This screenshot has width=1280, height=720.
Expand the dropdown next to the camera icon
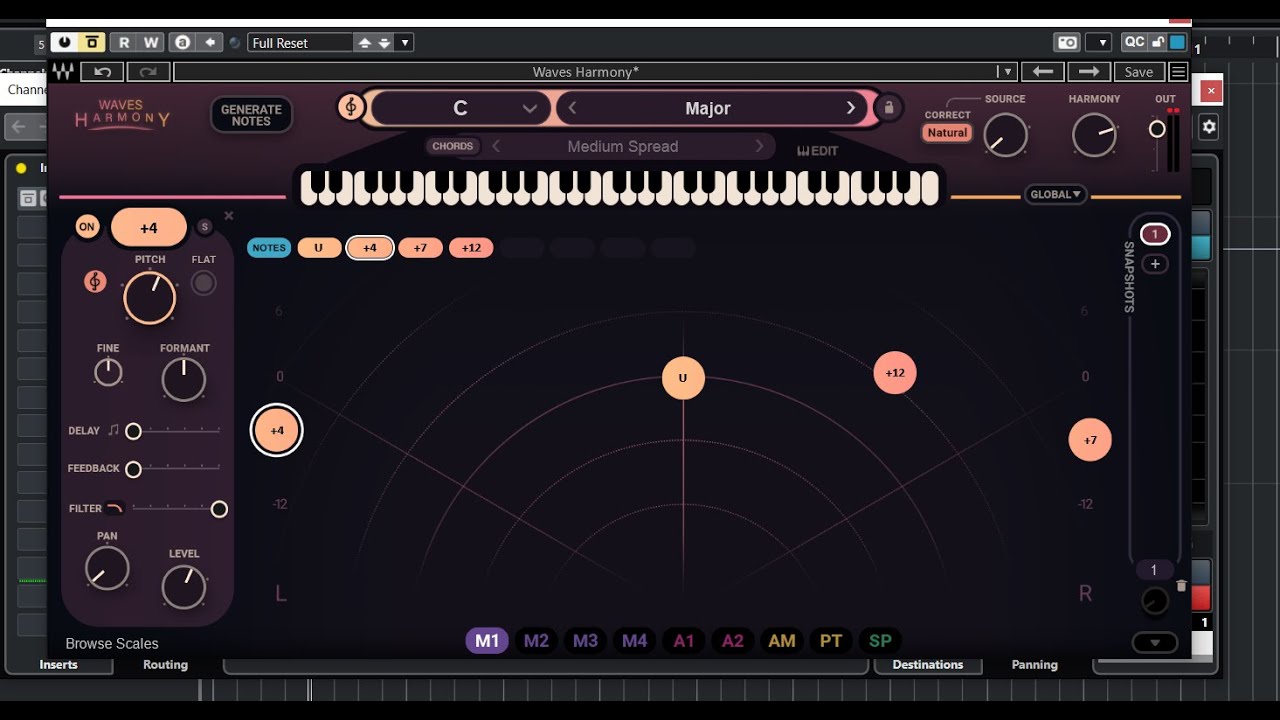pos(1099,42)
